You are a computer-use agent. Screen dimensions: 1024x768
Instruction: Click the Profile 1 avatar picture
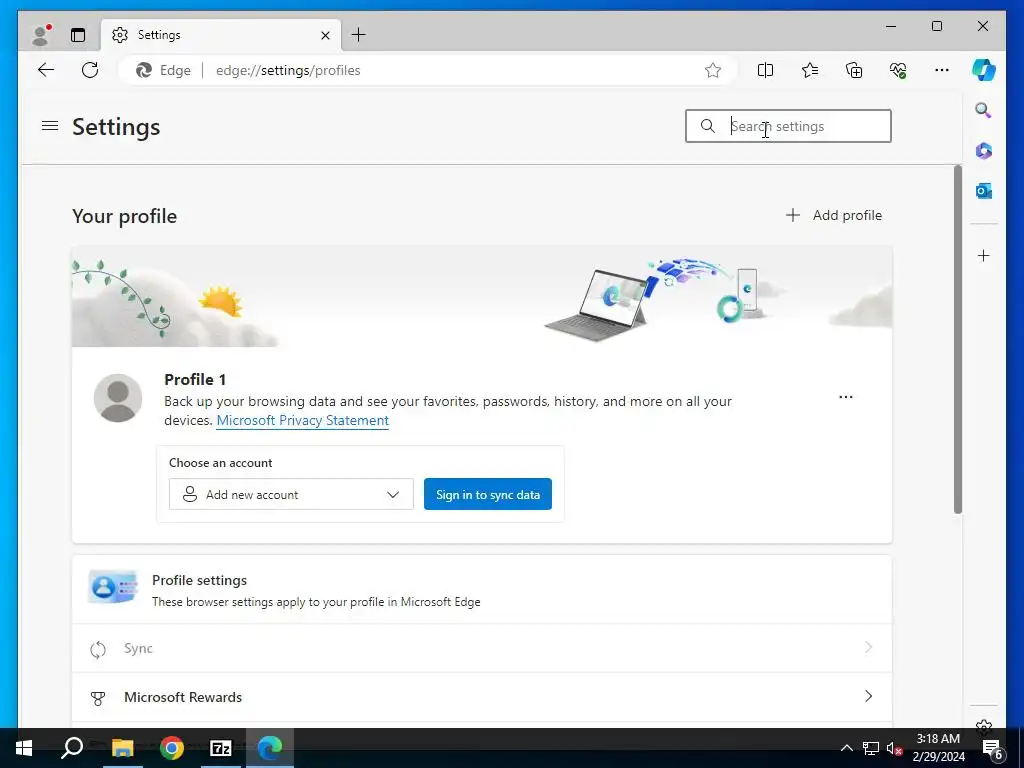click(x=118, y=398)
